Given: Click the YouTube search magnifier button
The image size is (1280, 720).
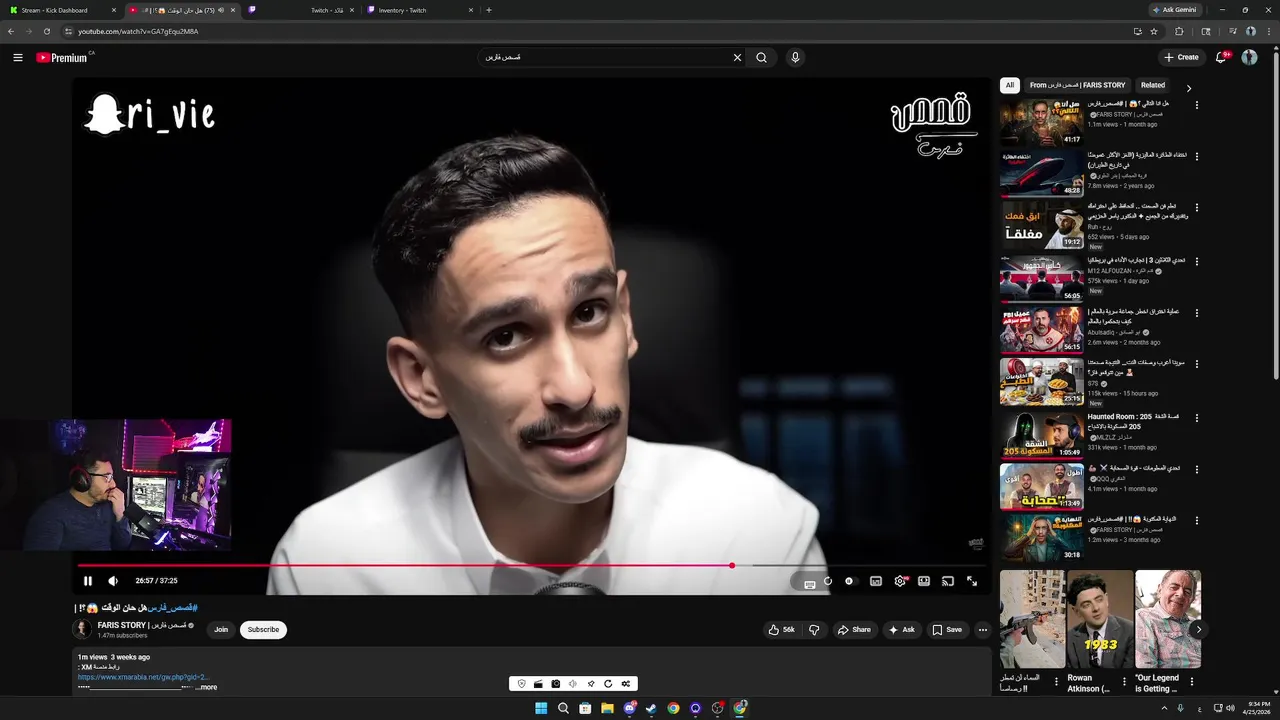Looking at the screenshot, I should pos(761,58).
